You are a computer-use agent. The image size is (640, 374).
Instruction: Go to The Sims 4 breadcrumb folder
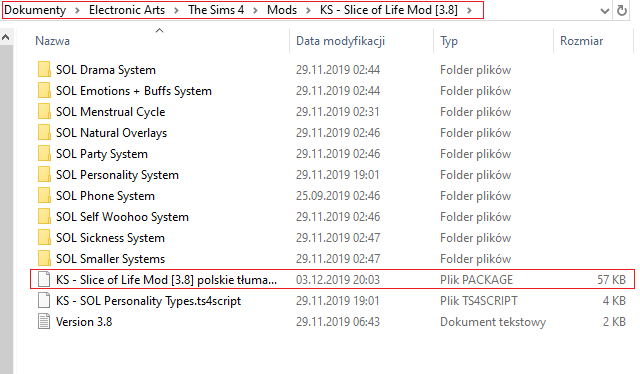pyautogui.click(x=216, y=10)
